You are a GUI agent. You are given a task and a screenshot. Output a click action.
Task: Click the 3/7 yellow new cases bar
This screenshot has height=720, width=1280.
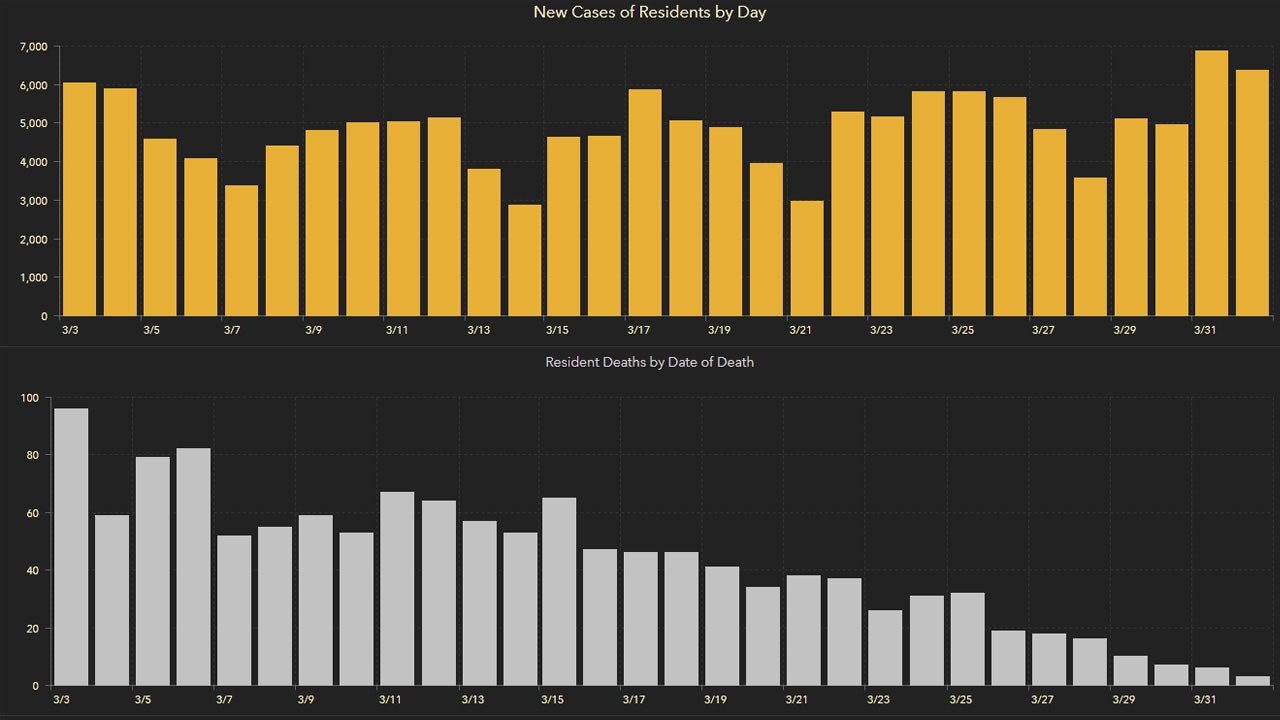pyautogui.click(x=241, y=250)
